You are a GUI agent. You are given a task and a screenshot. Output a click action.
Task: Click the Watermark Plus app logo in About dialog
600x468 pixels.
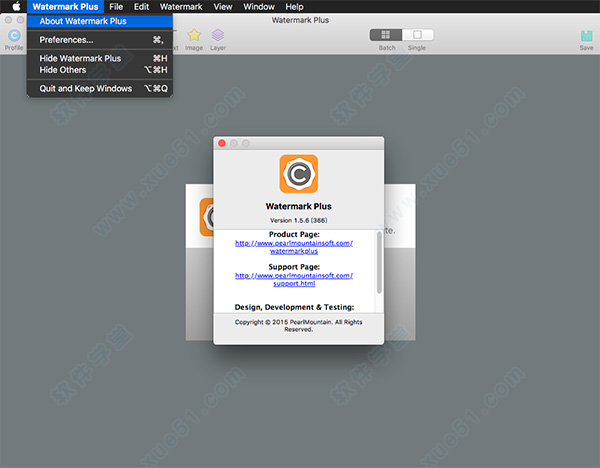point(298,174)
